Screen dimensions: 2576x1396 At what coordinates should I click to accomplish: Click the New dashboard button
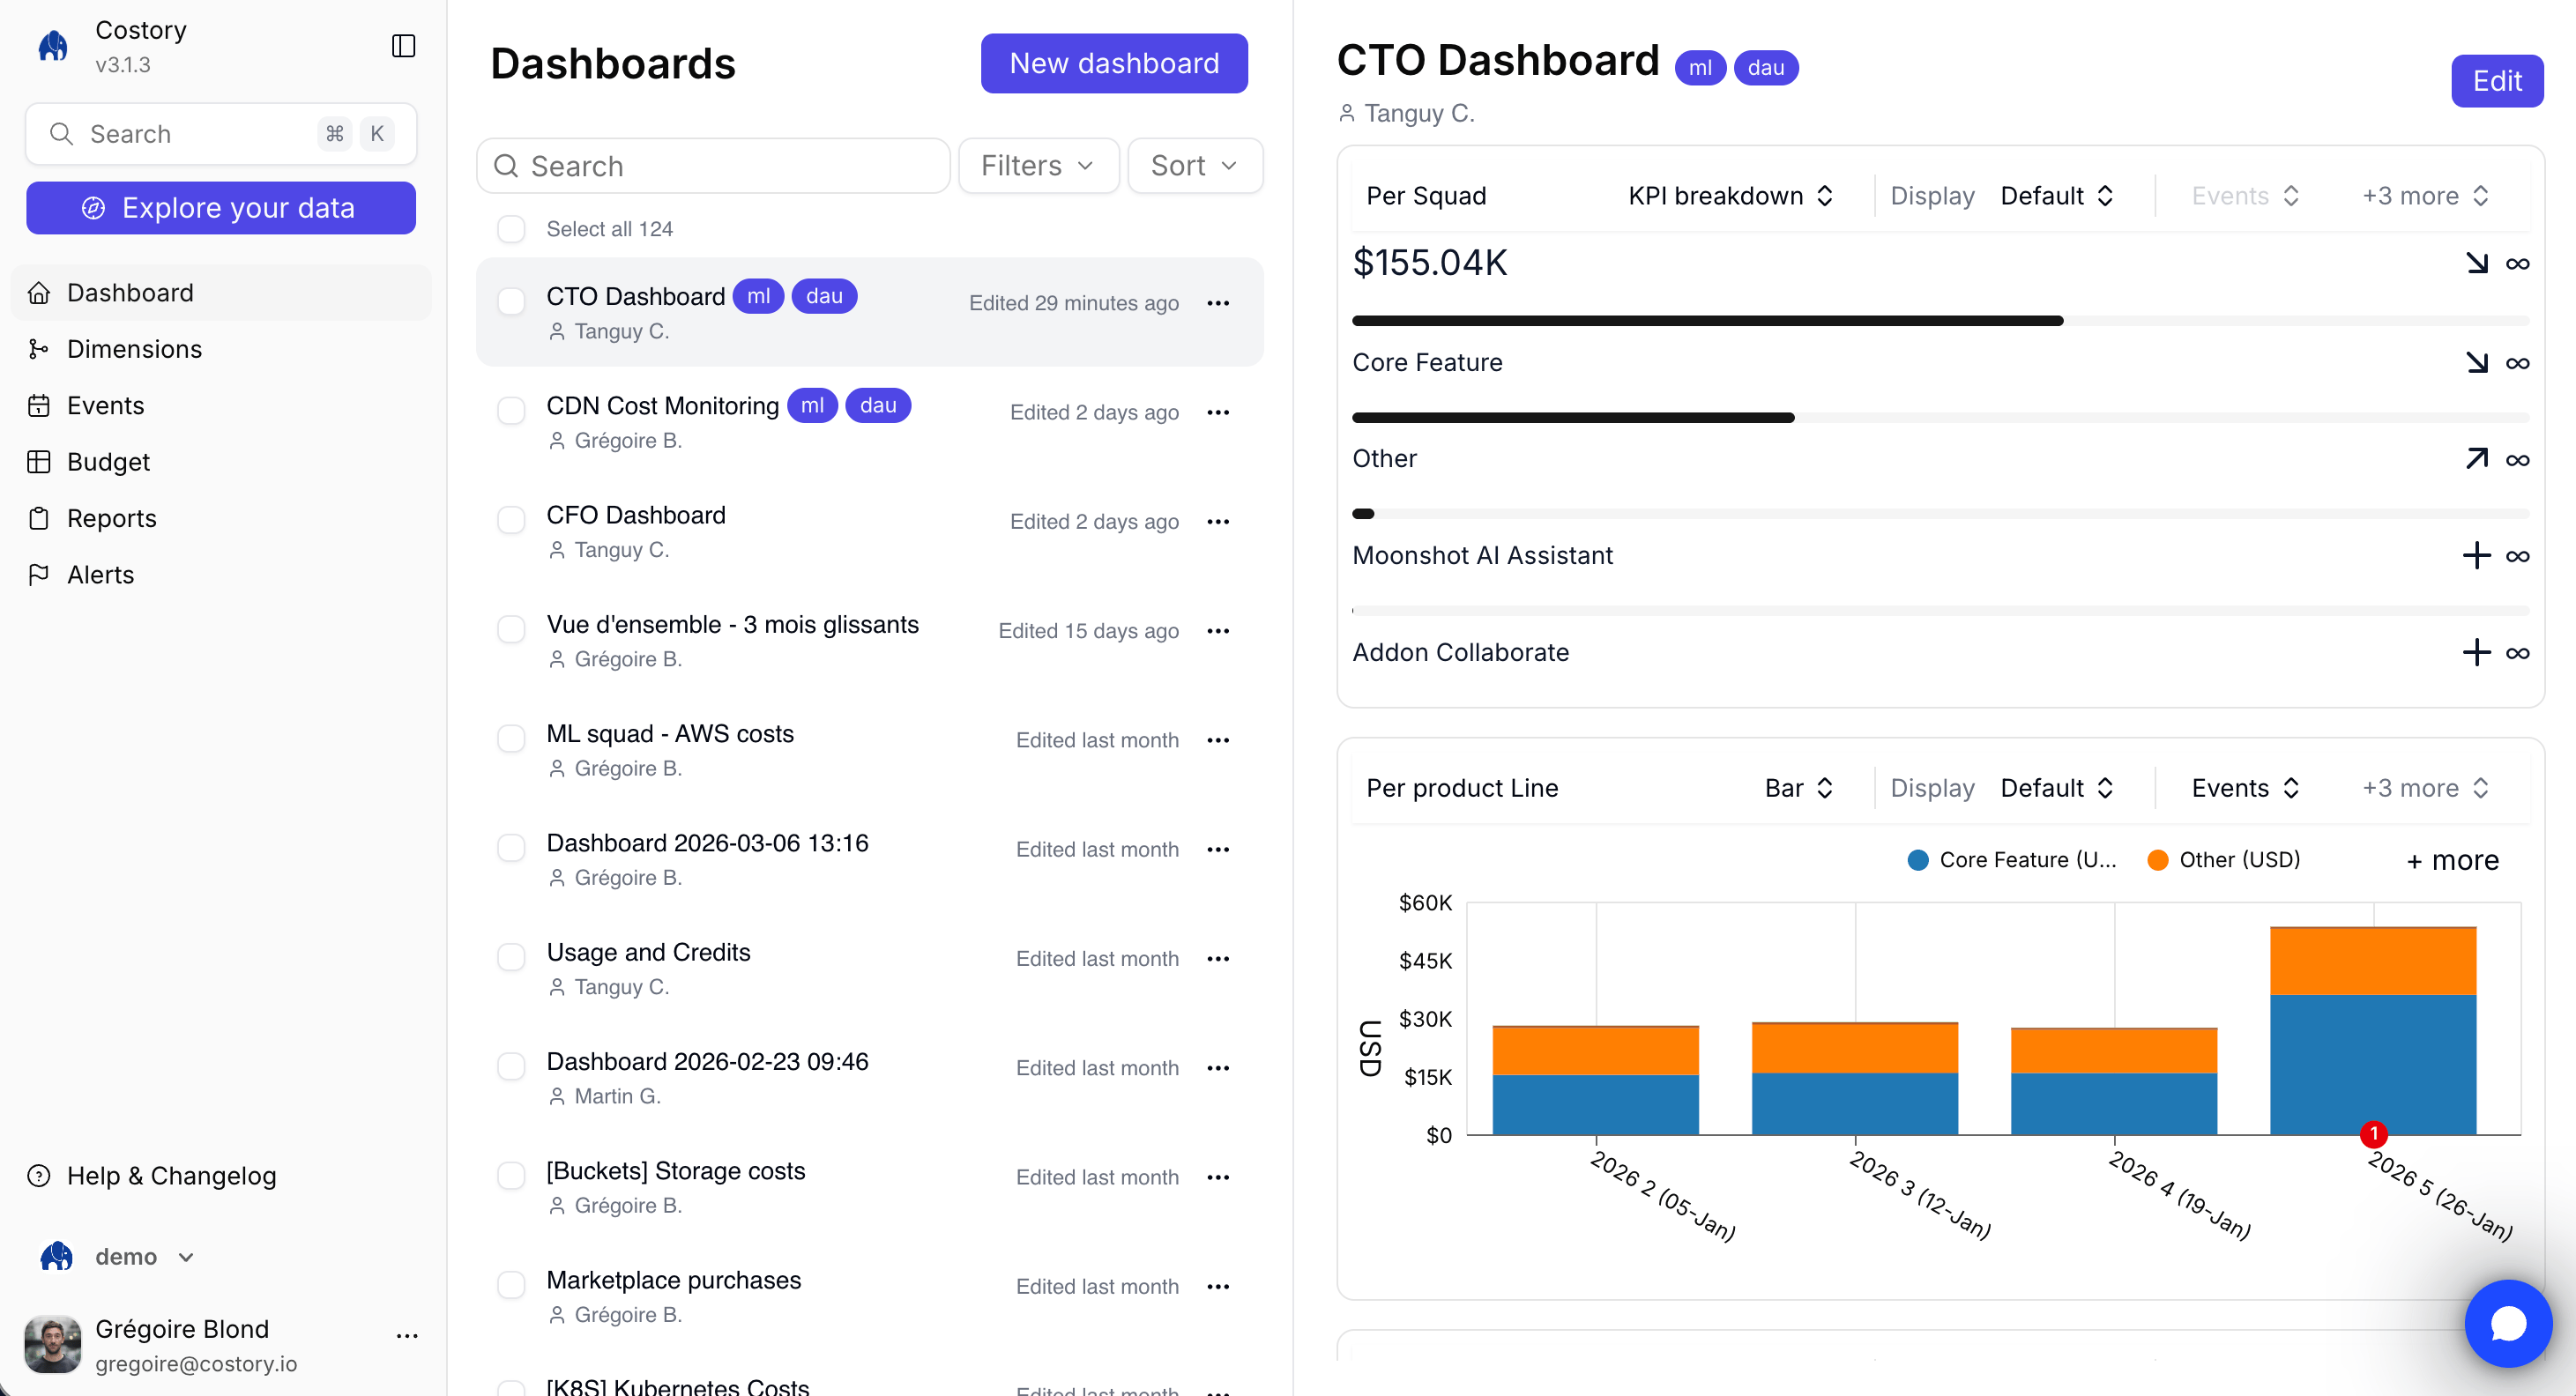pyautogui.click(x=1114, y=63)
